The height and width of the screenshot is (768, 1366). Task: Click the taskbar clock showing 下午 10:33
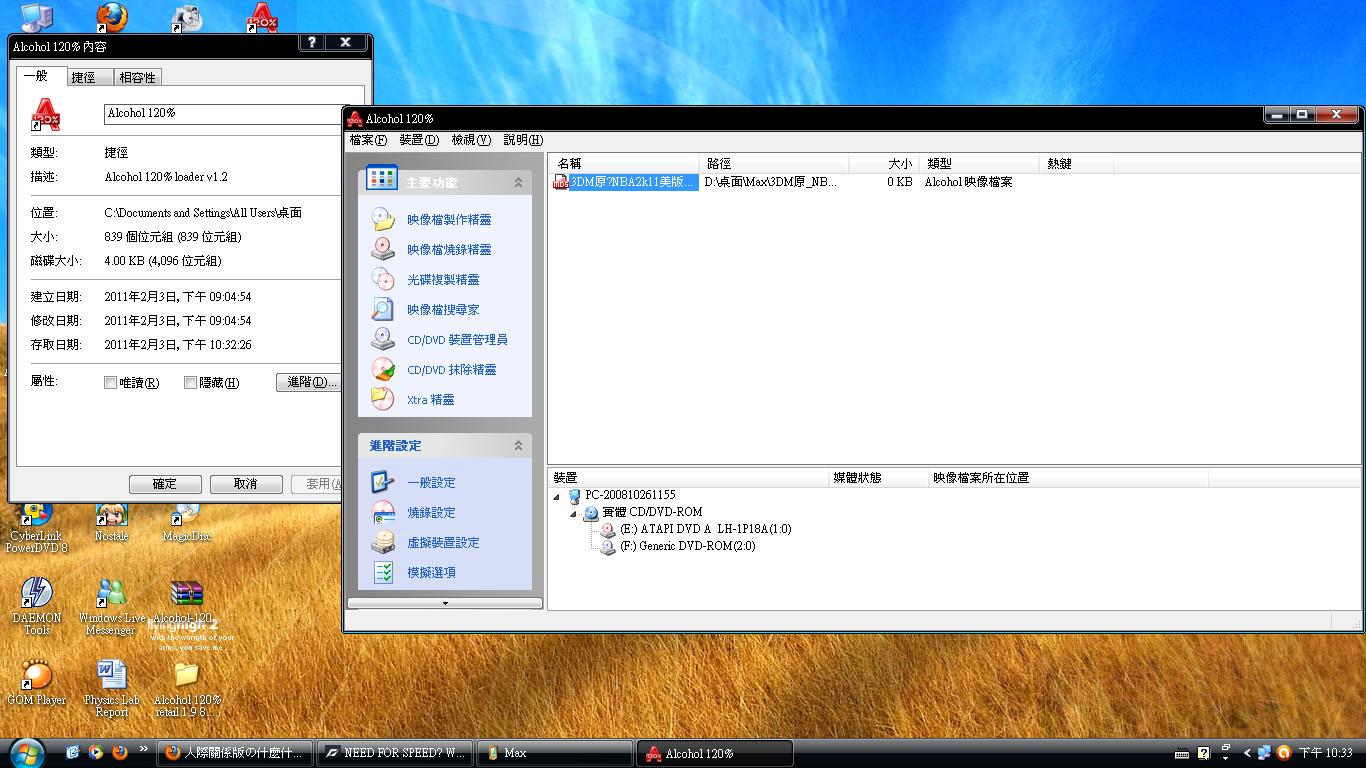(x=1325, y=753)
